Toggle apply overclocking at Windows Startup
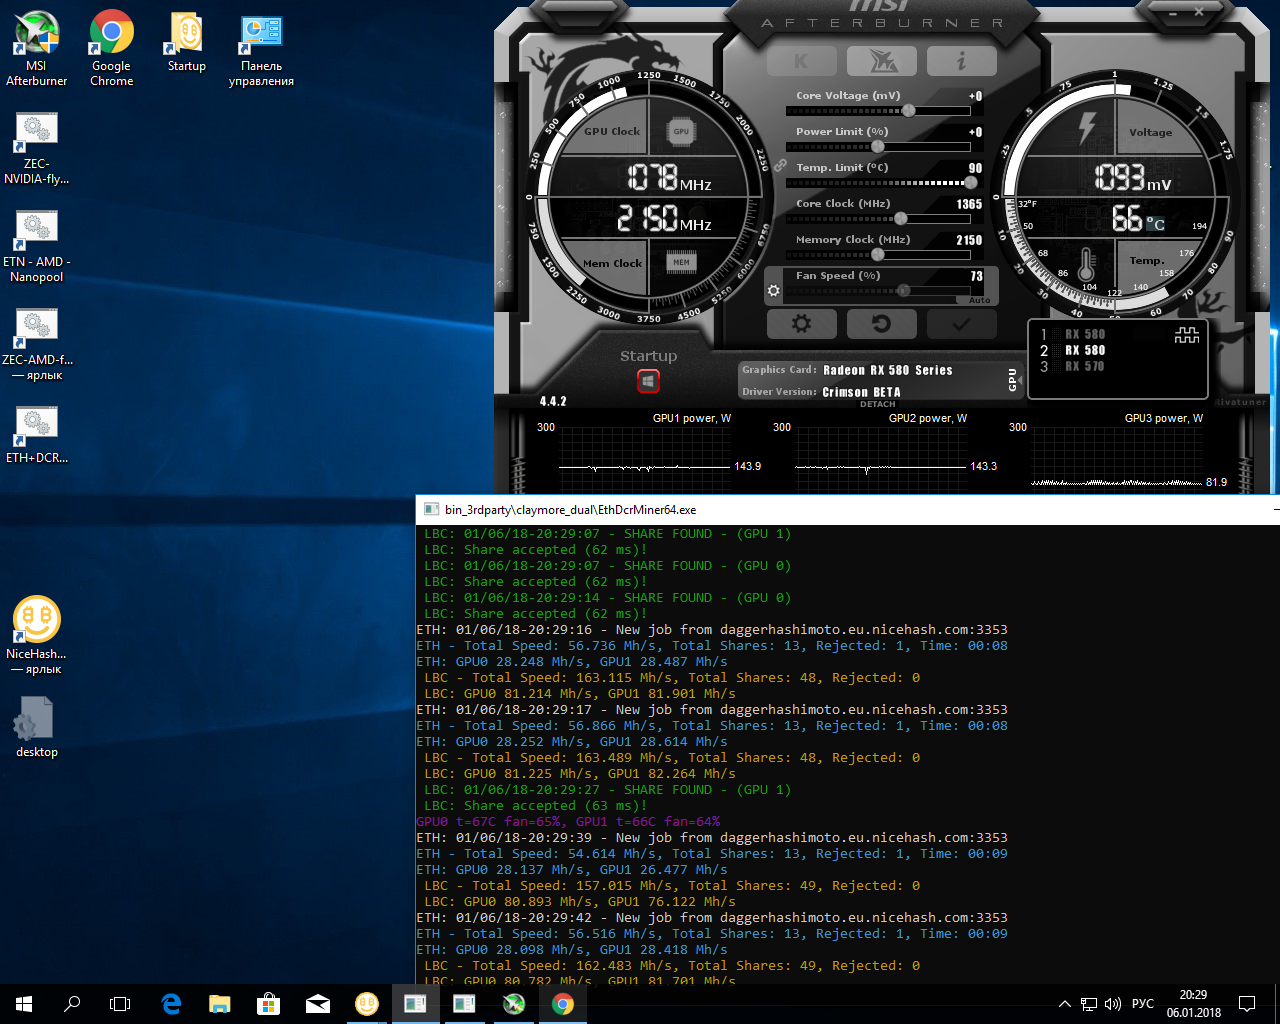Viewport: 1280px width, 1024px height. (x=648, y=381)
